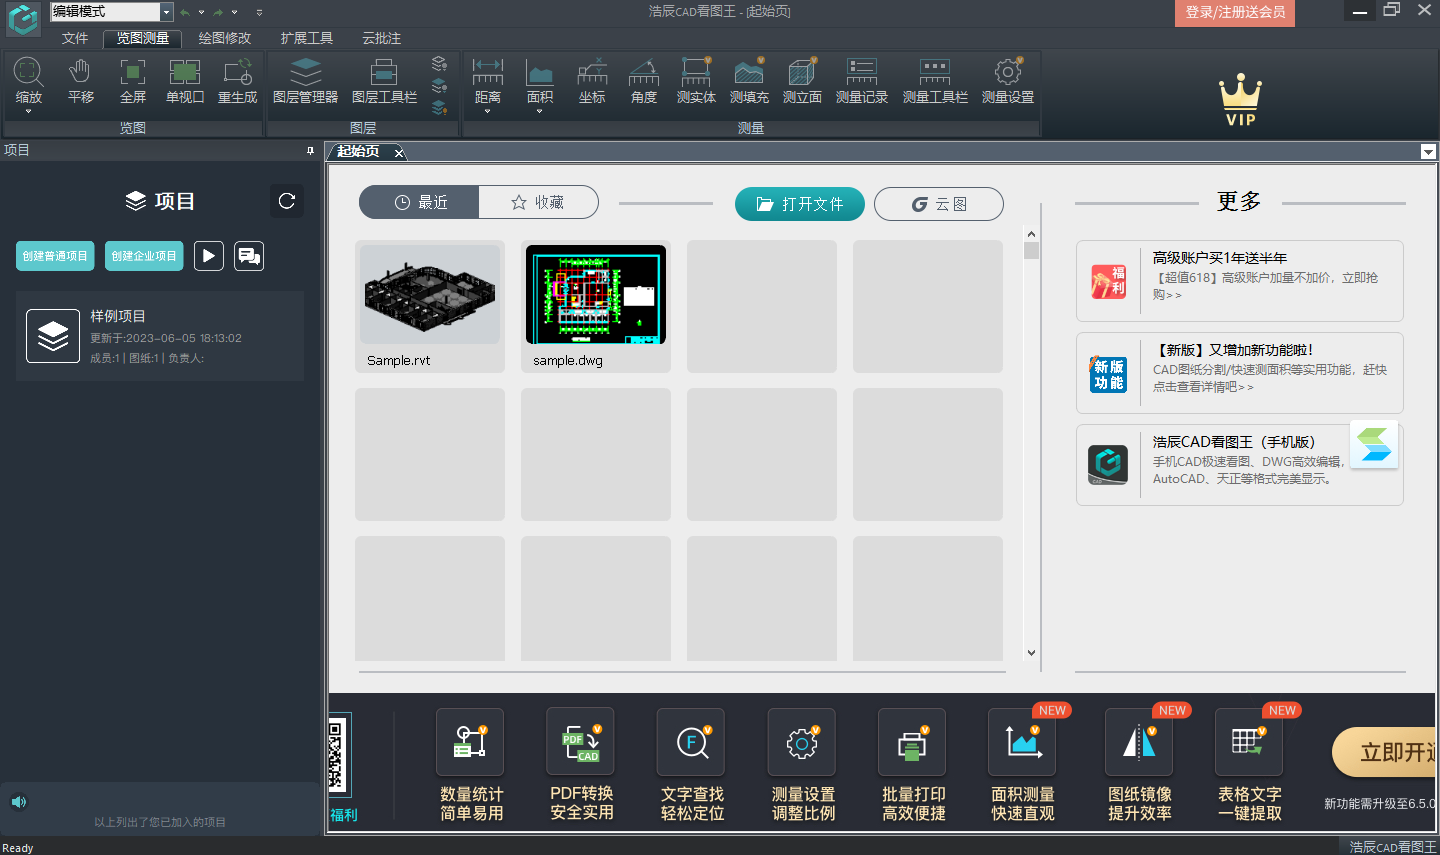Image resolution: width=1440 pixels, height=855 pixels.
Task: Click the 测填充 measure hatch tool
Action: (x=749, y=81)
